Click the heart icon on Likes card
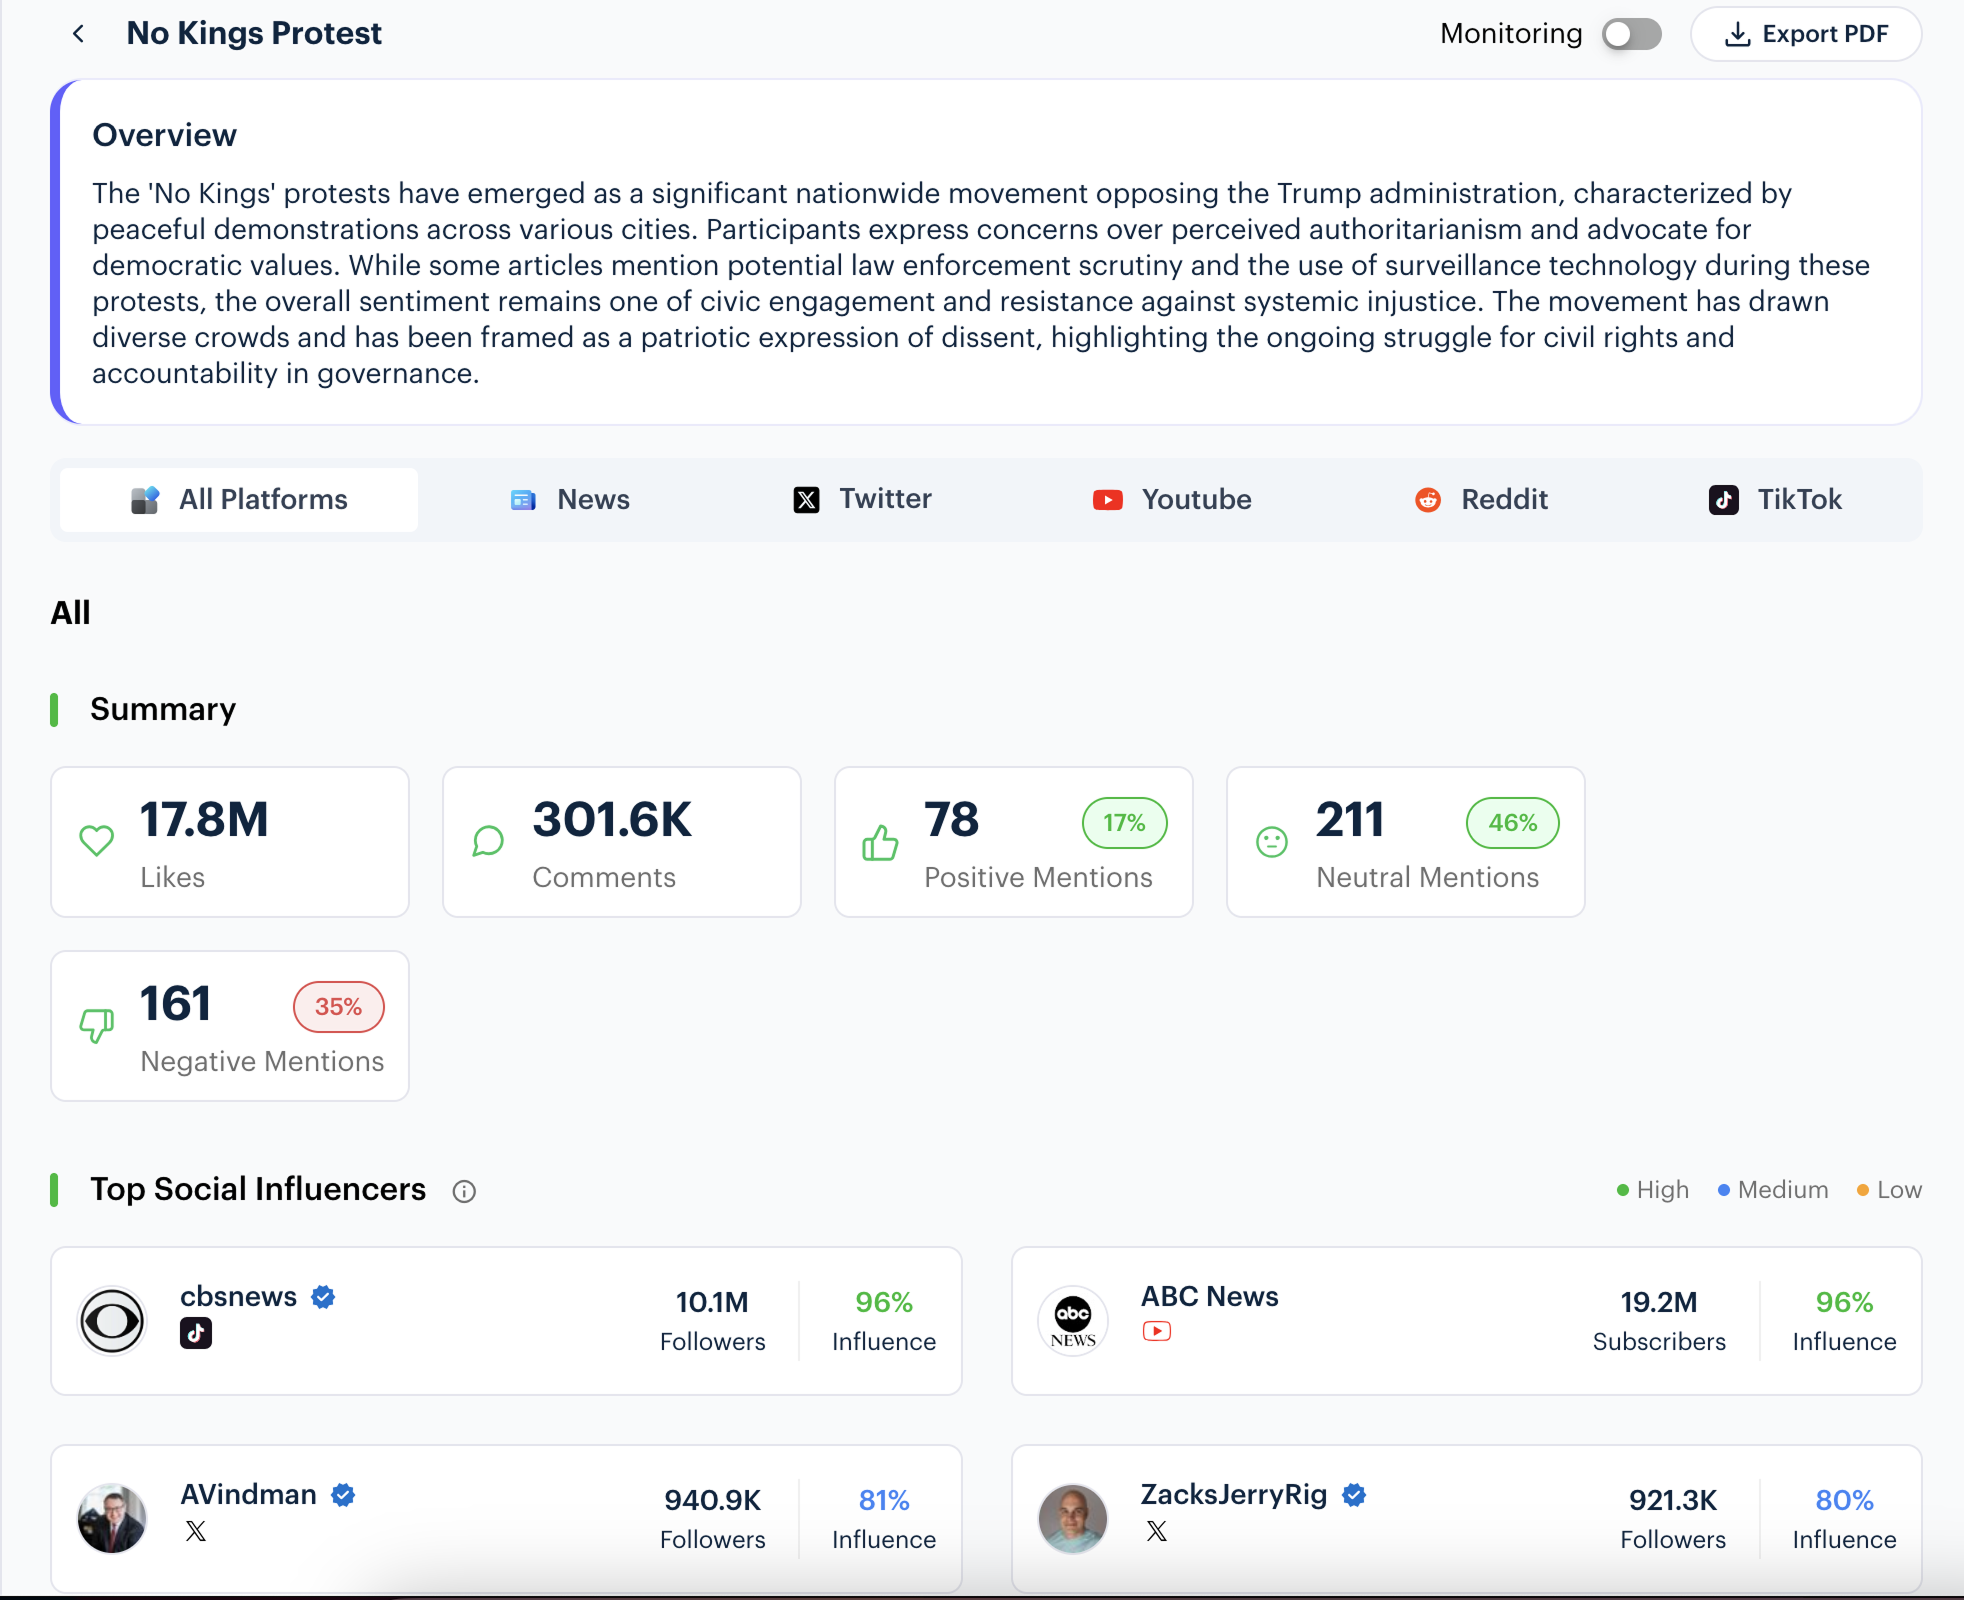1964x1600 pixels. (x=97, y=841)
